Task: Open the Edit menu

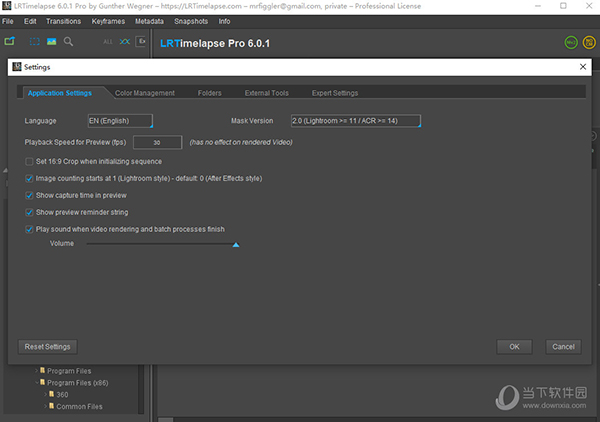Action: [x=30, y=21]
